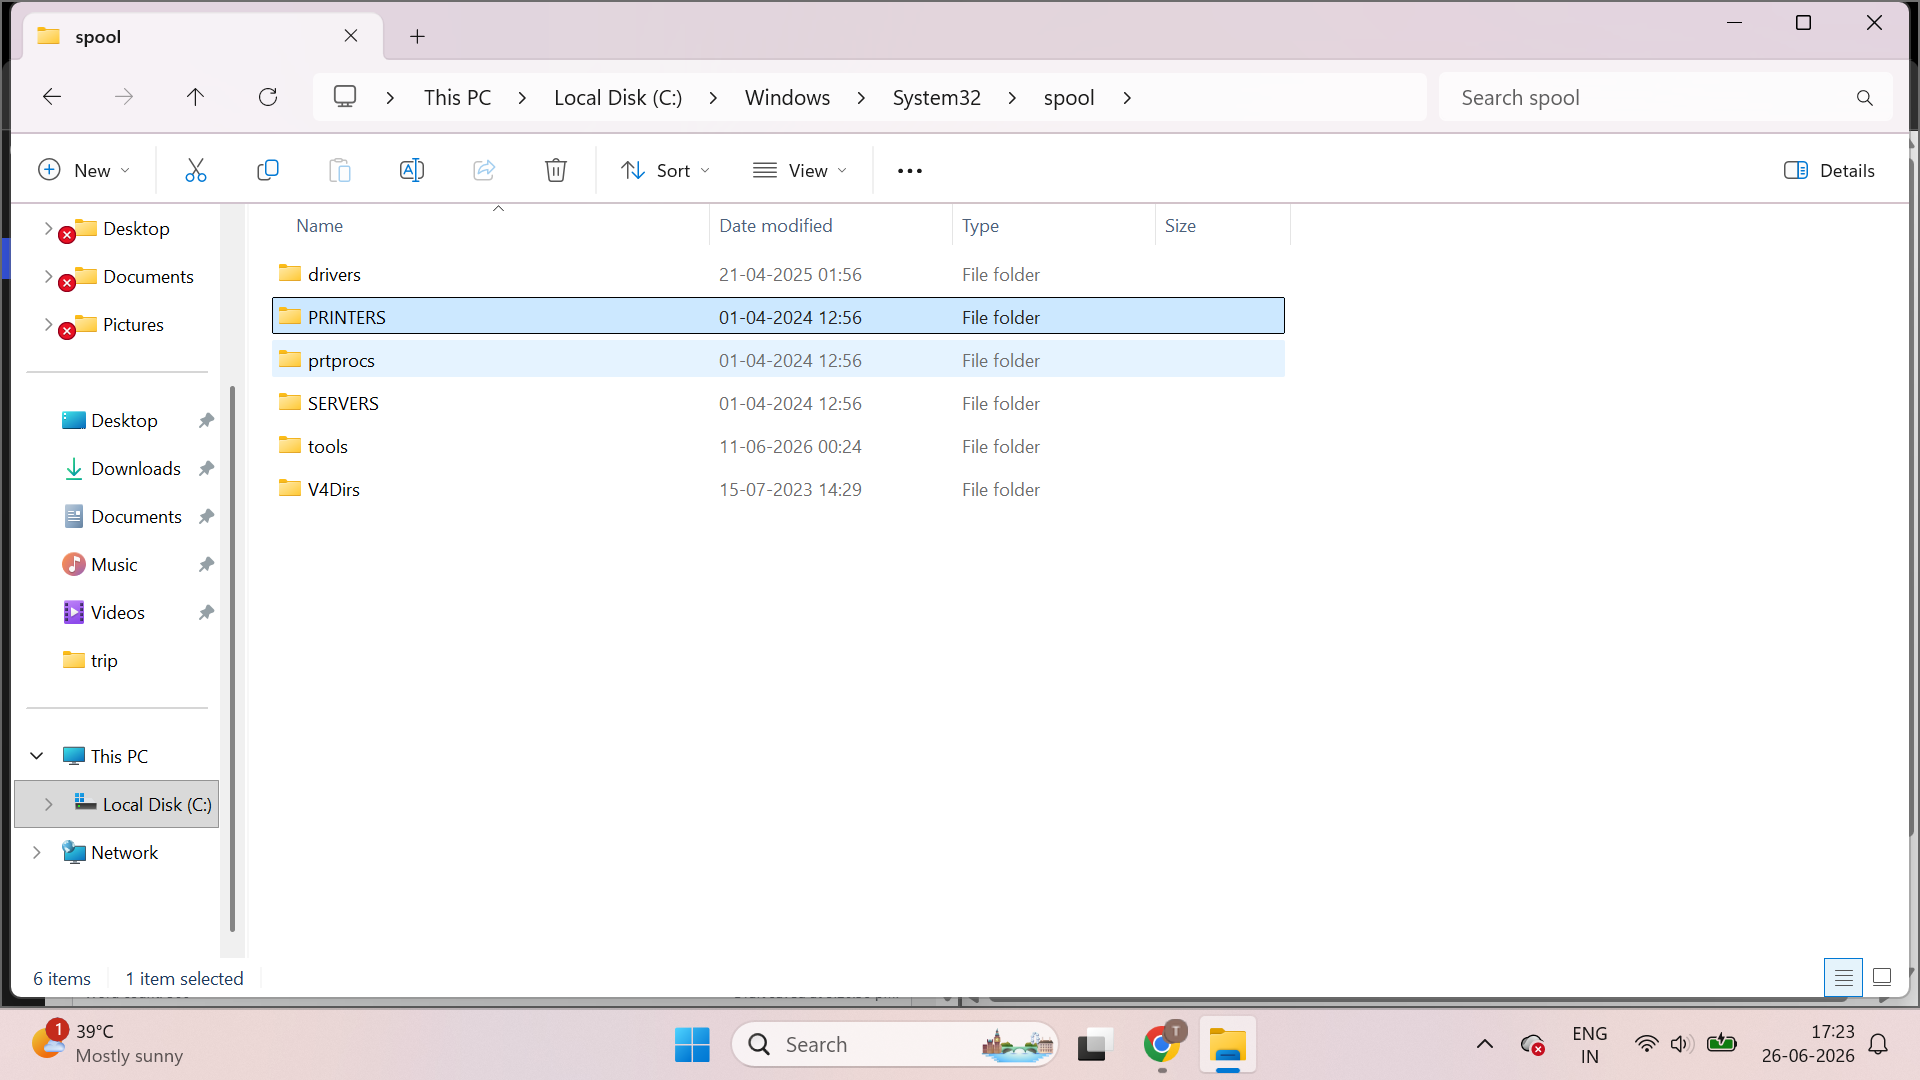Navigate to Local Disk (C:) breadcrumb
This screenshot has height=1080, width=1920.
pos(618,97)
